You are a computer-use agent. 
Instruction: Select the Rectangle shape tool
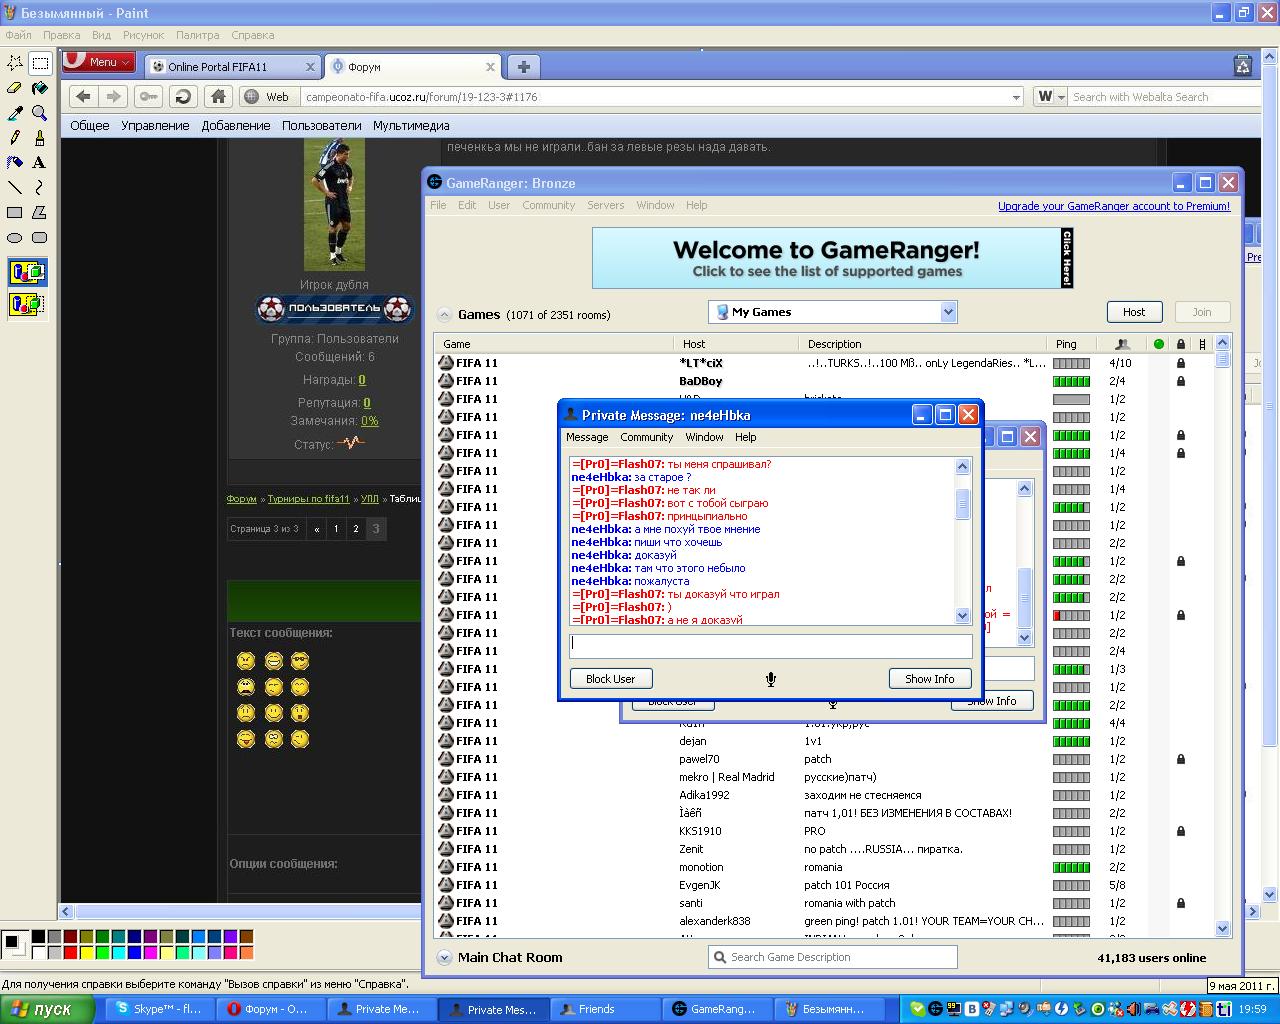coord(15,212)
